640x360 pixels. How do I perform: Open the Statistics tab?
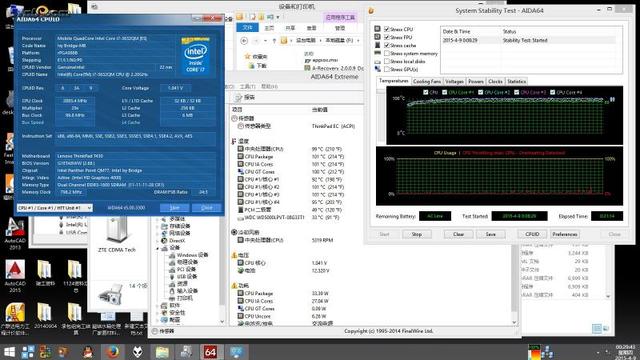pyautogui.click(x=516, y=81)
